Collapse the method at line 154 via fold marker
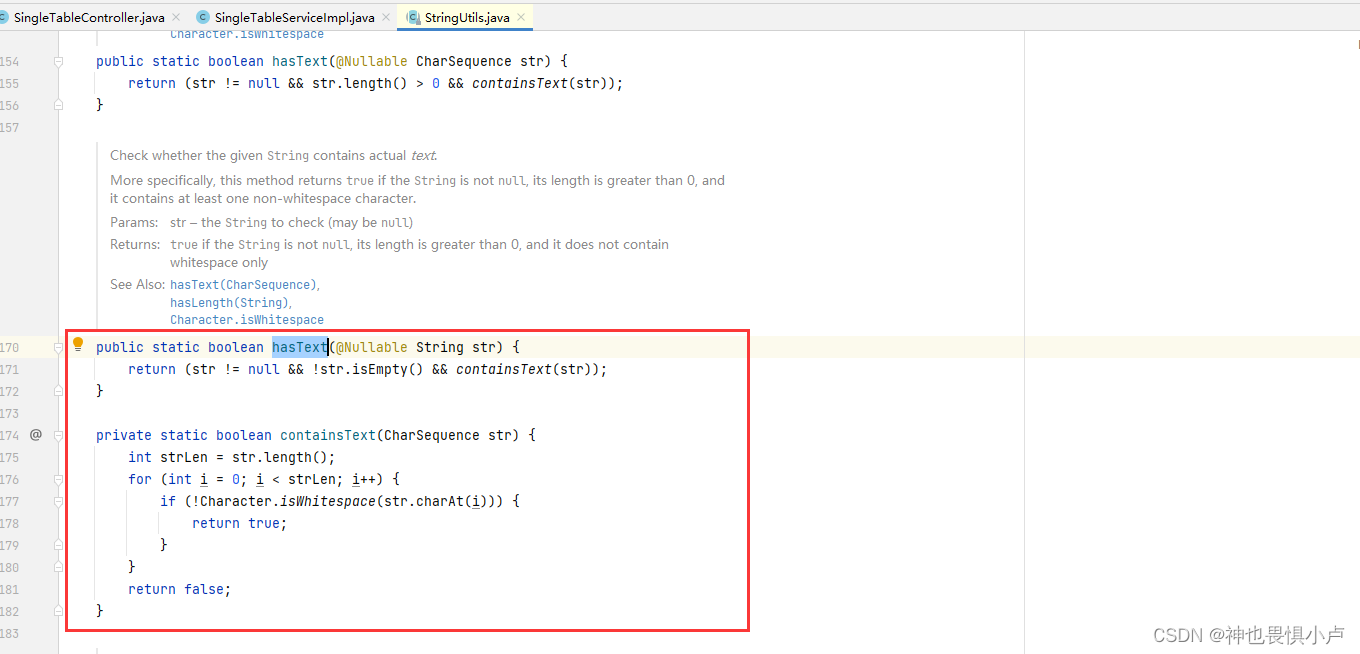This screenshot has width=1360, height=654. point(58,61)
